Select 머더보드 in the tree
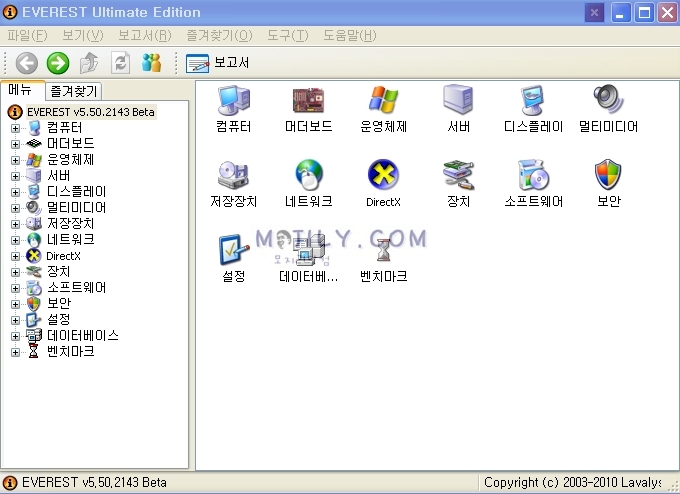Image resolution: width=680 pixels, height=494 pixels. [70, 144]
